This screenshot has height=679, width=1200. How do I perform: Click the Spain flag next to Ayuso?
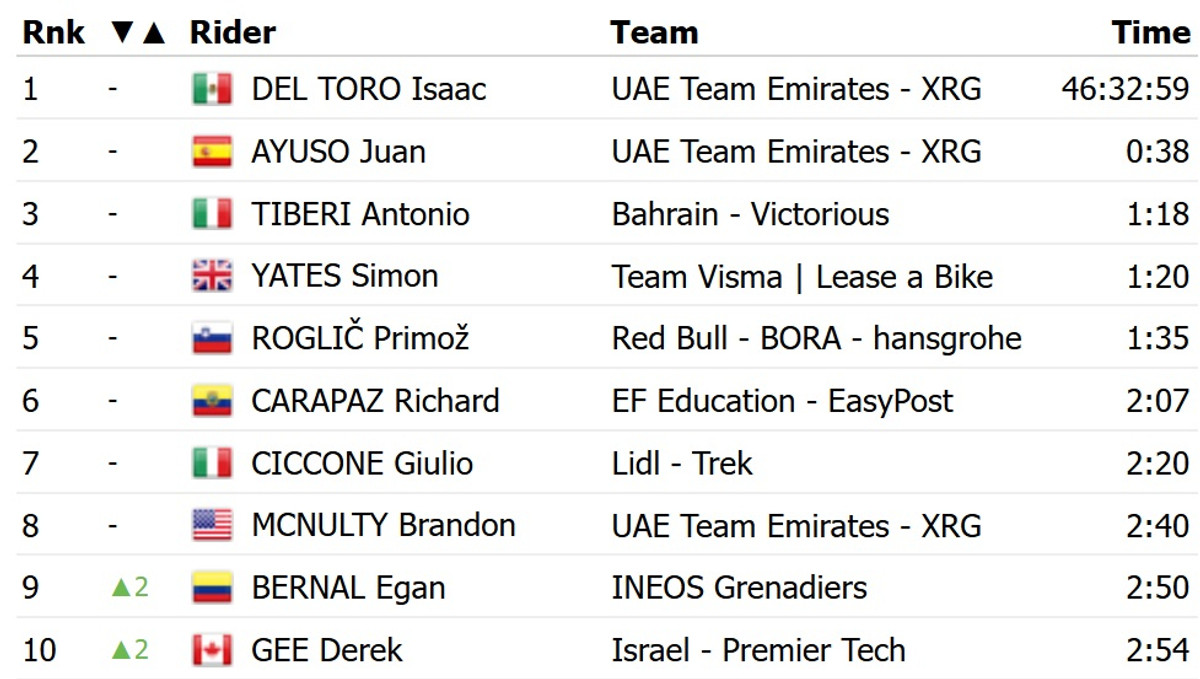click(212, 152)
